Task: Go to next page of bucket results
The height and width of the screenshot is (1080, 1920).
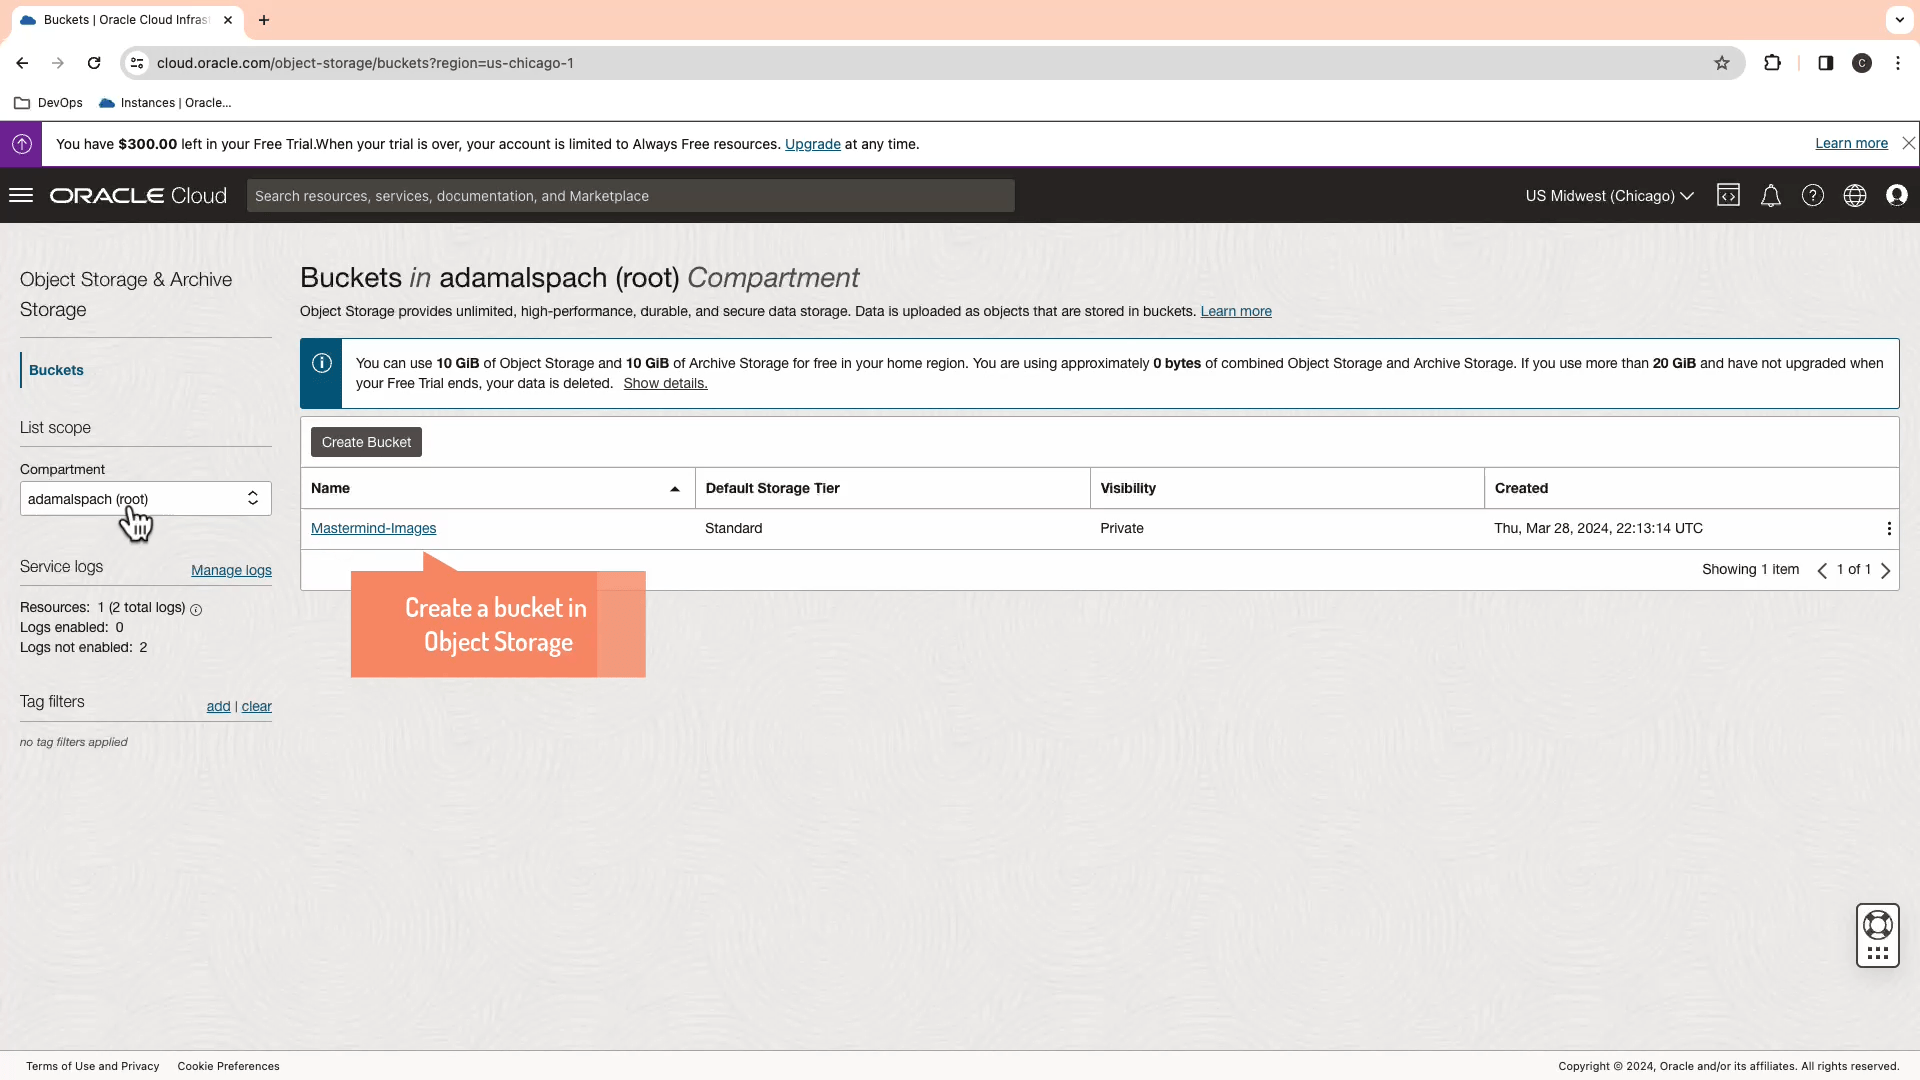Action: (1886, 569)
